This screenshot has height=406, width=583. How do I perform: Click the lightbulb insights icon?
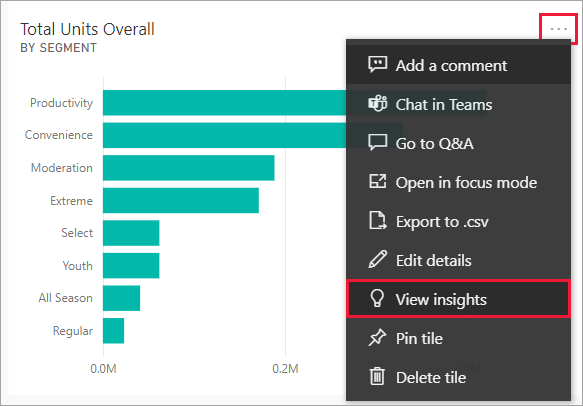point(377,299)
